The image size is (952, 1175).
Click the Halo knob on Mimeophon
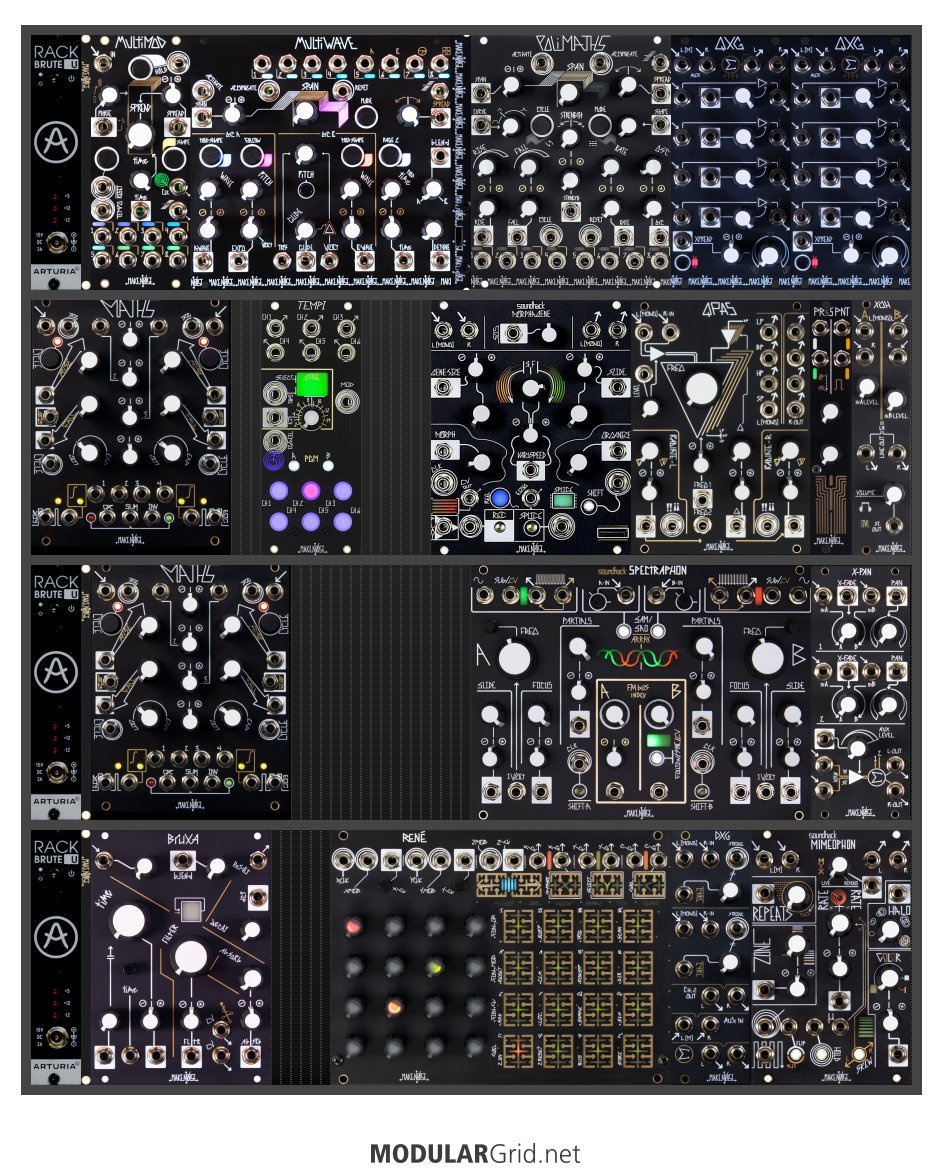(x=889, y=930)
